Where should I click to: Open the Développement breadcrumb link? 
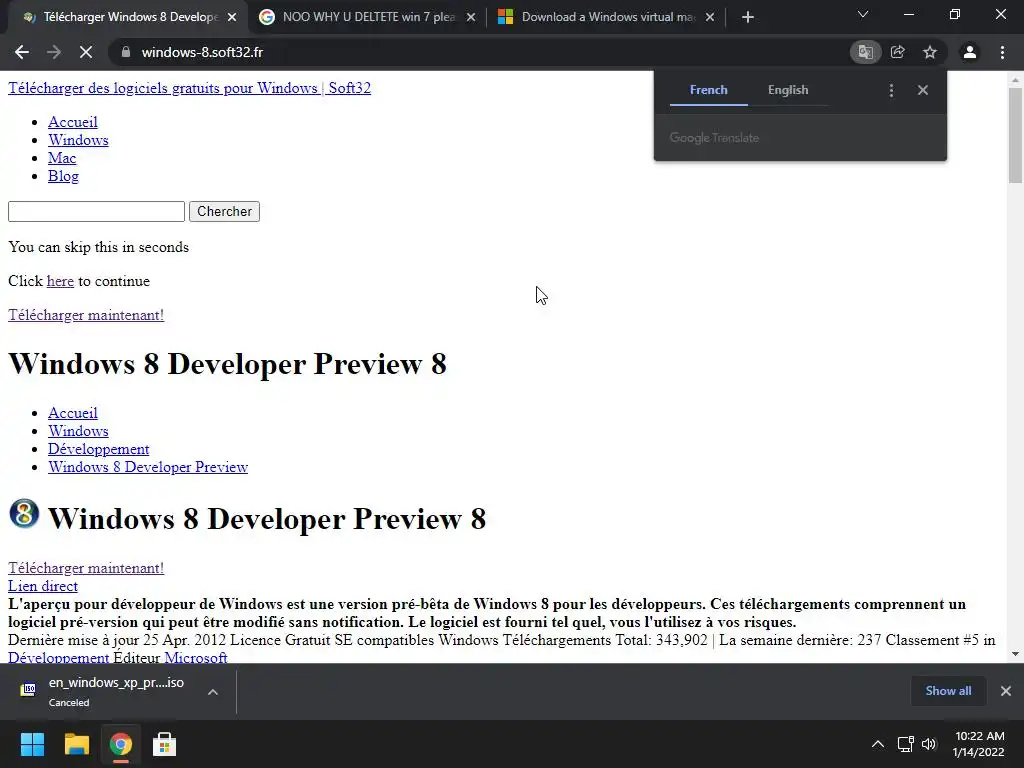tap(99, 449)
